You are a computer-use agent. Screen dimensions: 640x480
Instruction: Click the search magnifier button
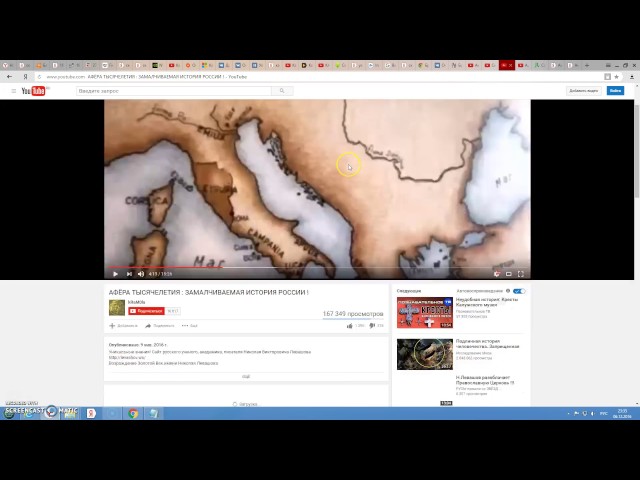click(282, 91)
